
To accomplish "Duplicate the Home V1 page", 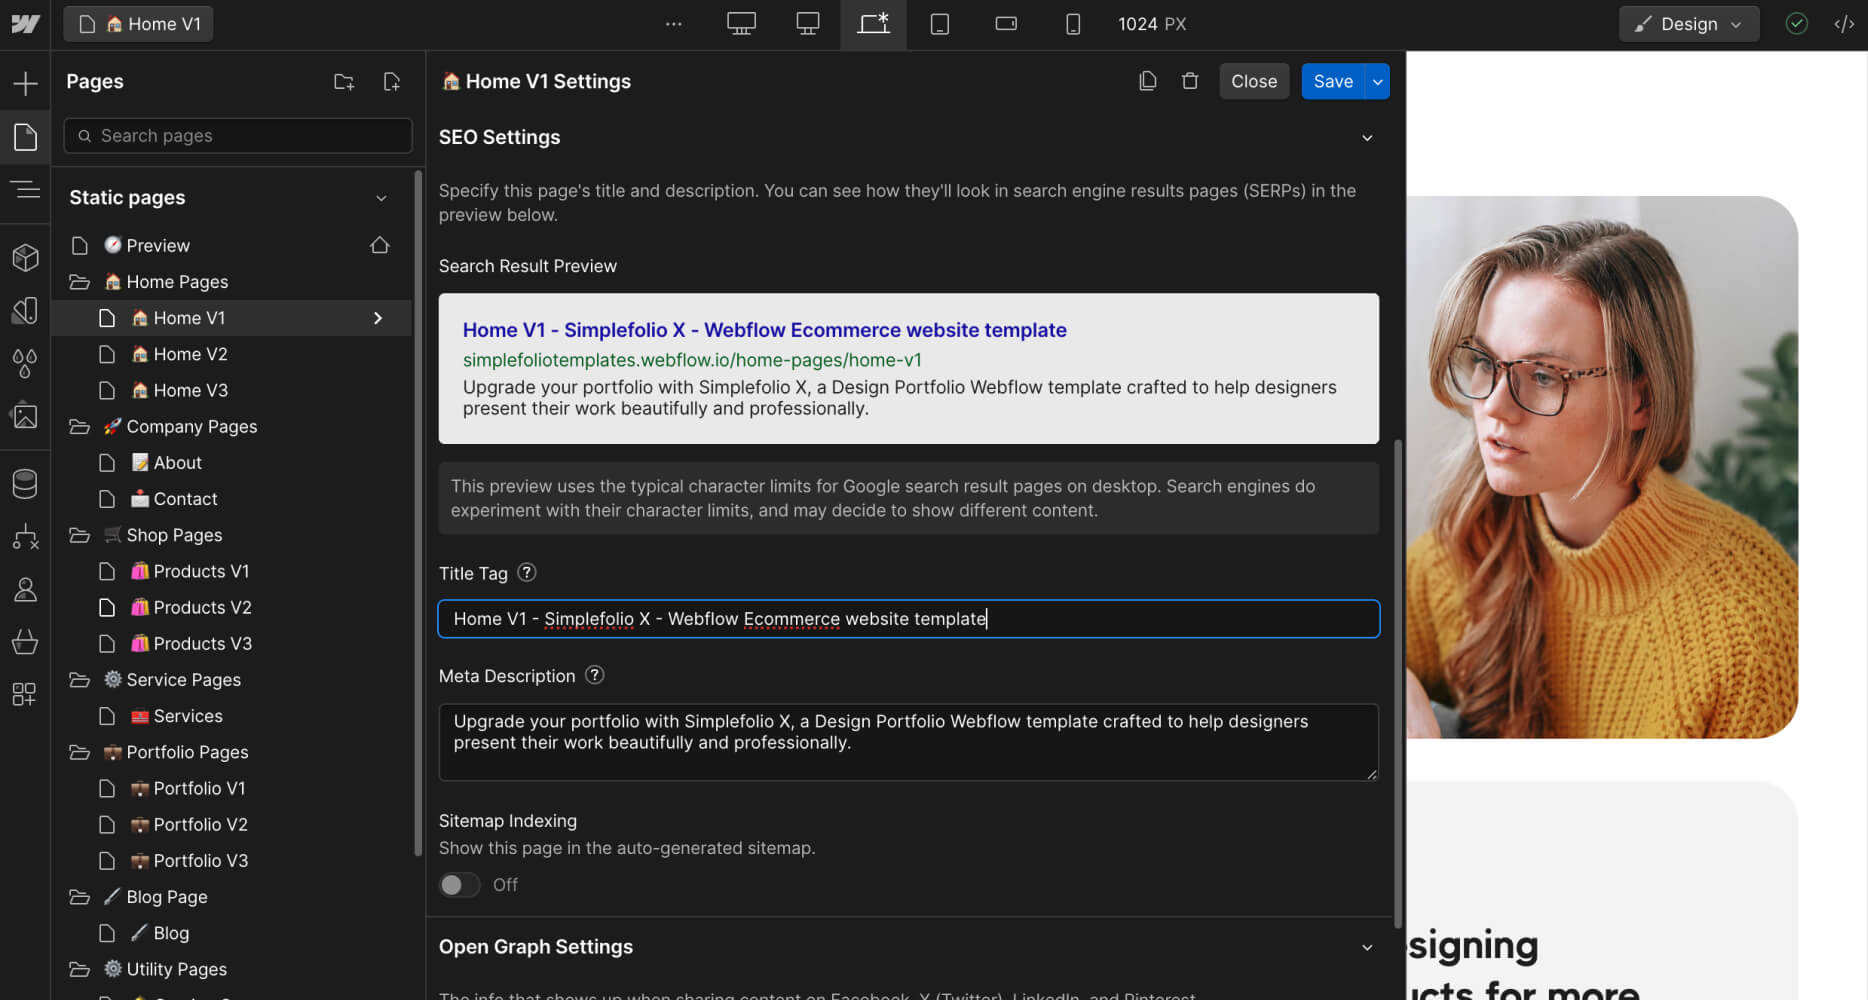I will pyautogui.click(x=1148, y=81).
